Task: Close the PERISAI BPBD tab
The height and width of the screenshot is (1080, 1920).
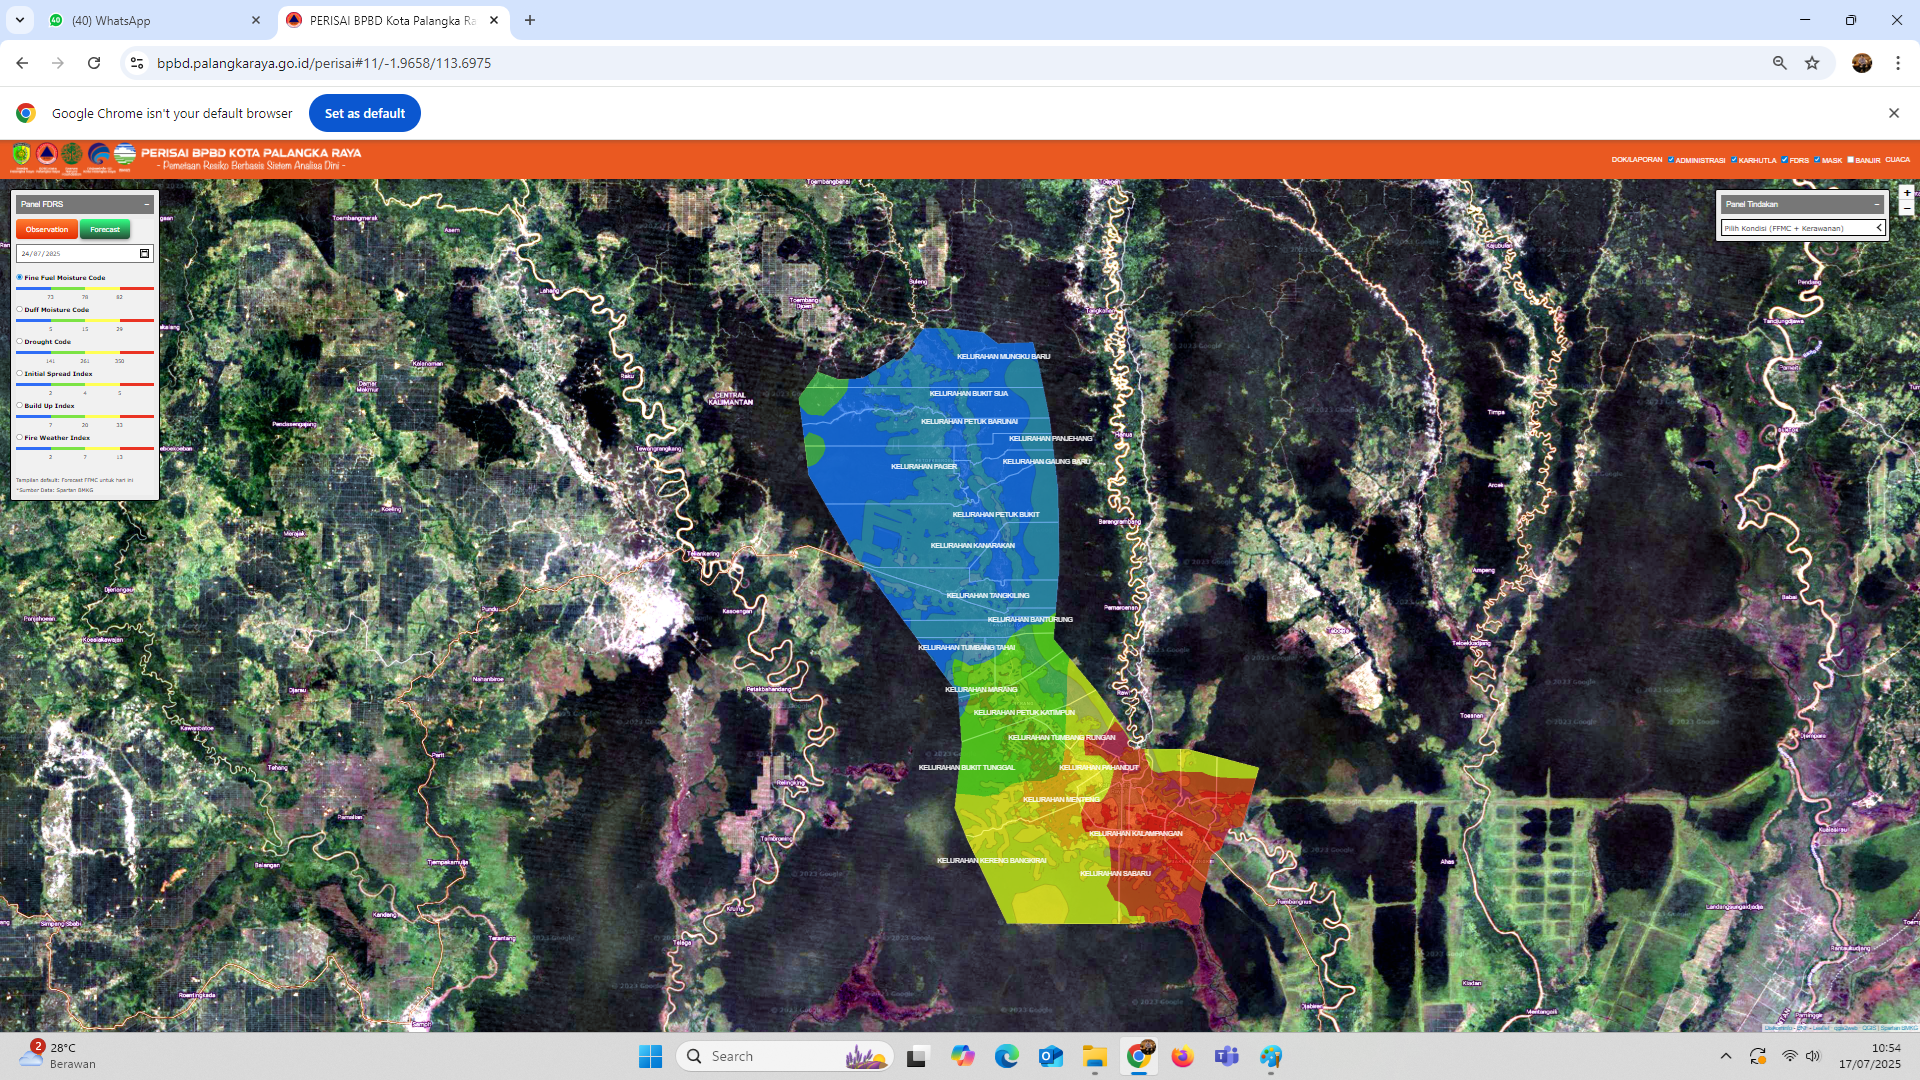Action: [494, 20]
